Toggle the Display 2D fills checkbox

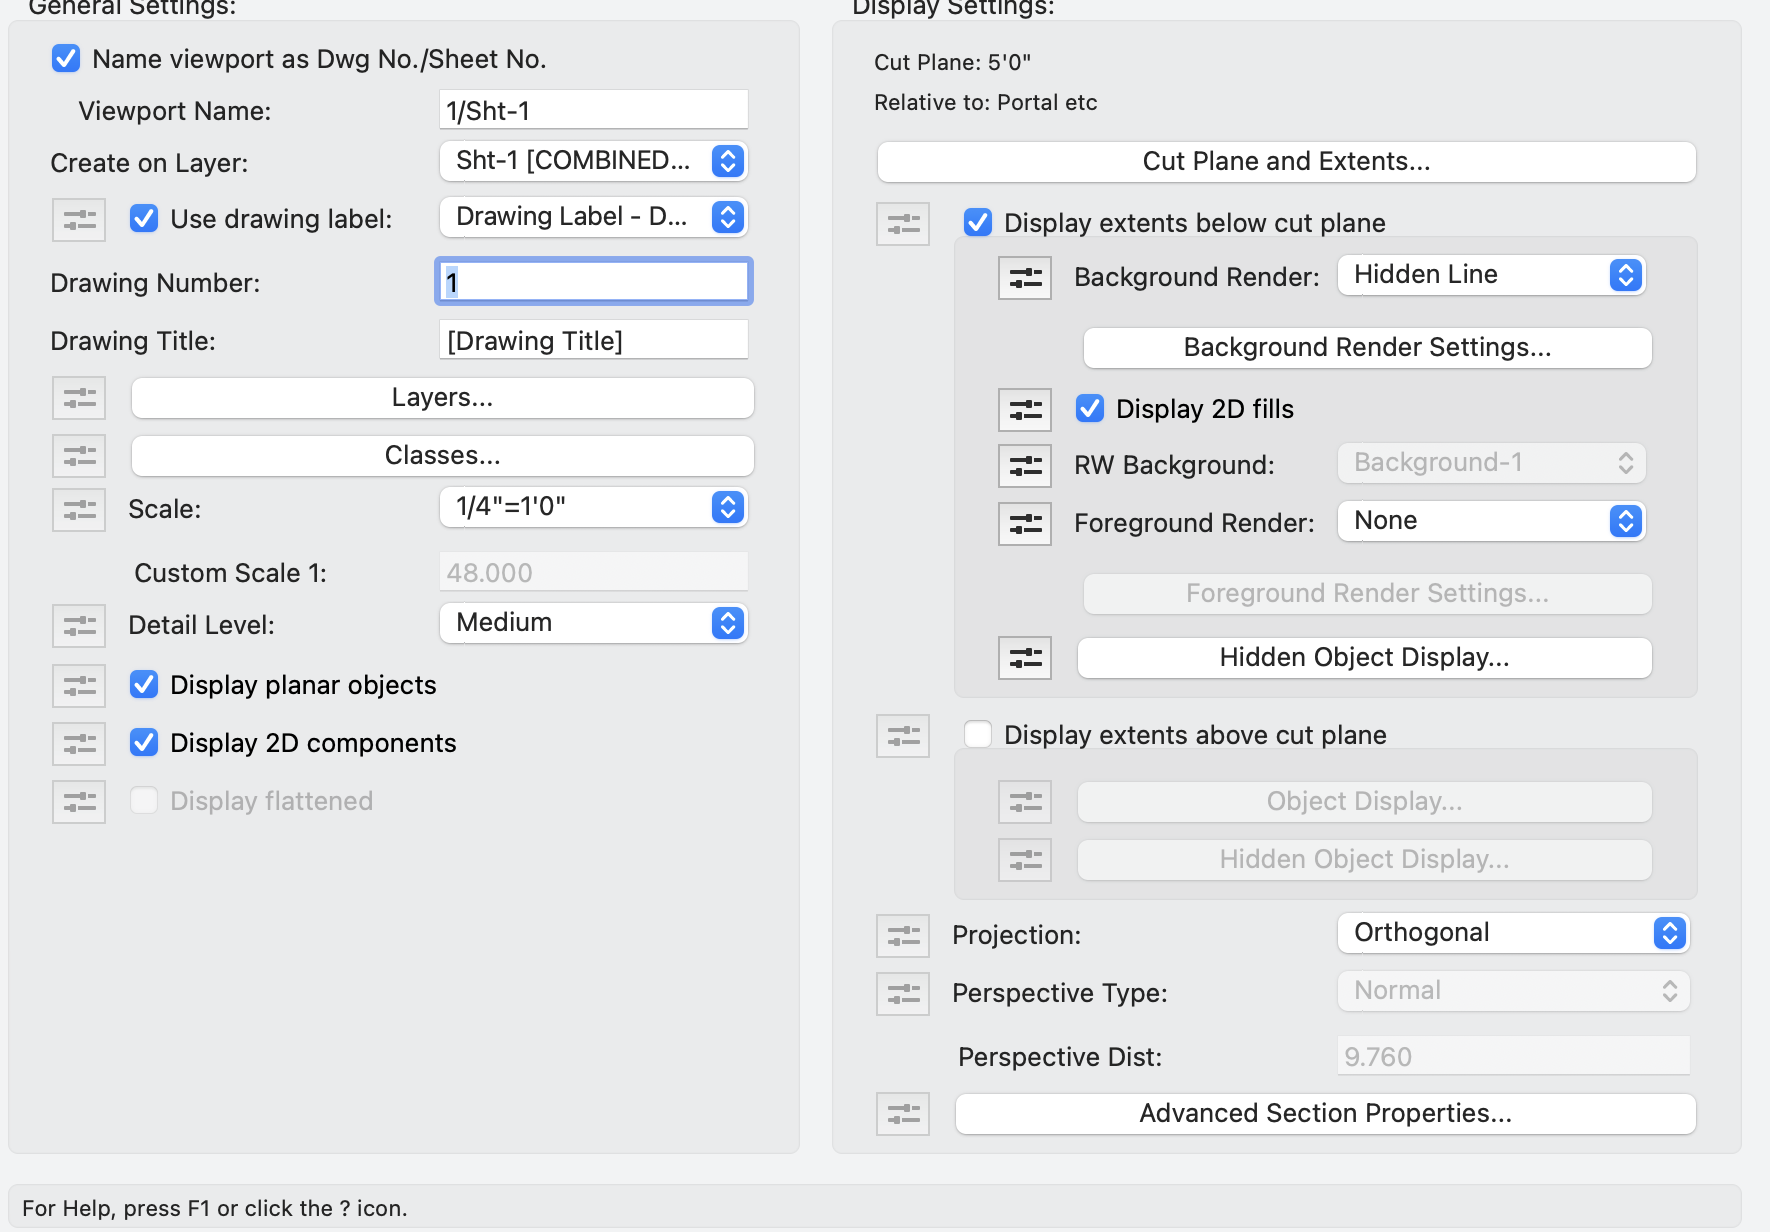[1090, 409]
